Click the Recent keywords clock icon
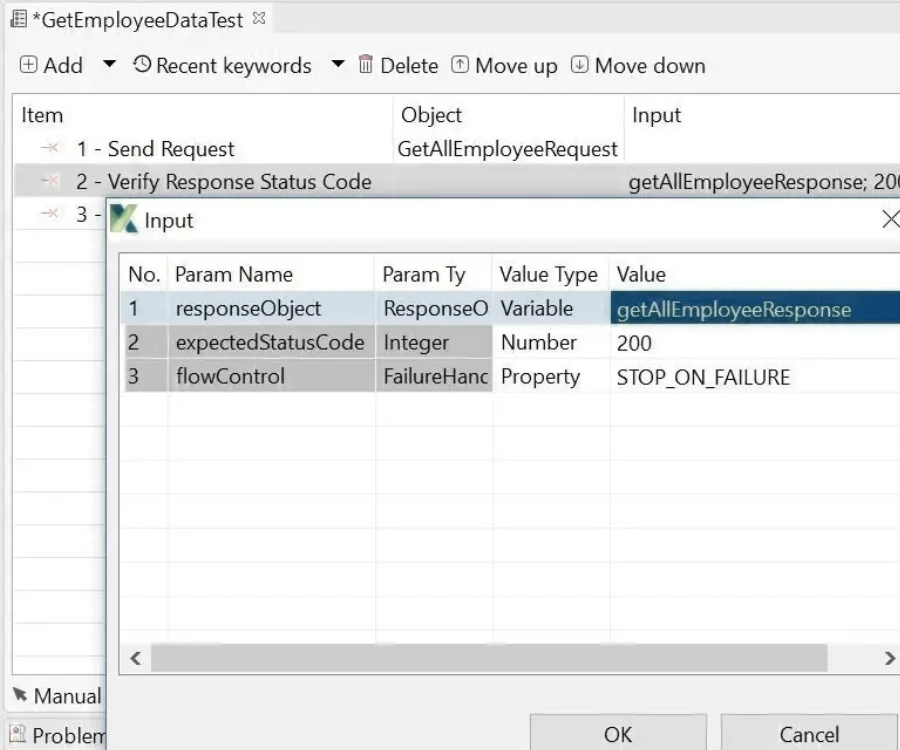This screenshot has width=900, height=750. point(142,65)
